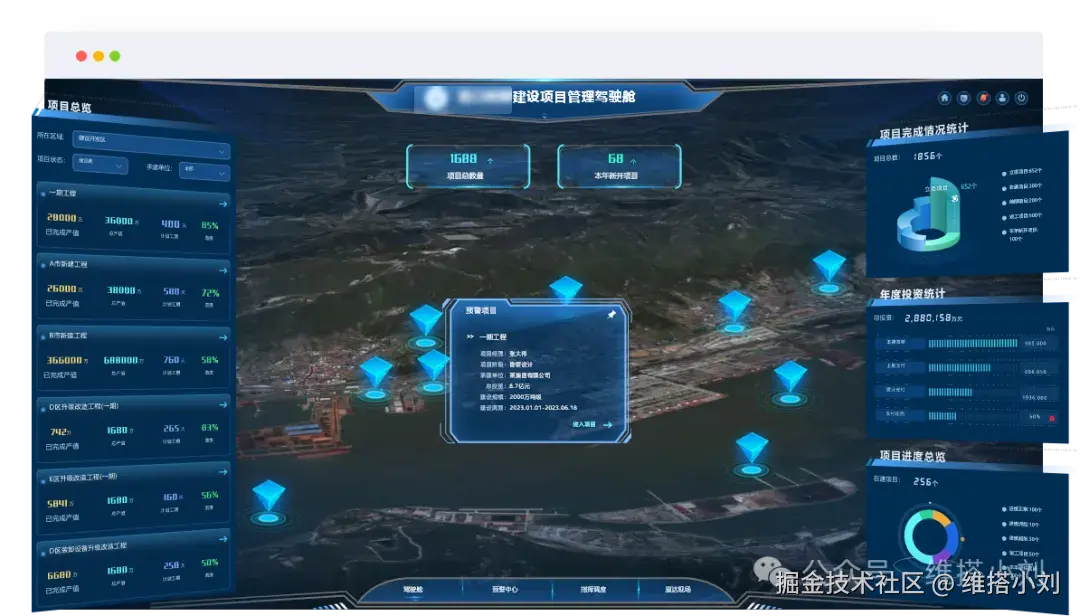This screenshot has height=616, width=1080.
Task: Click the donut chart in 项目进度总览
Action: [931, 537]
